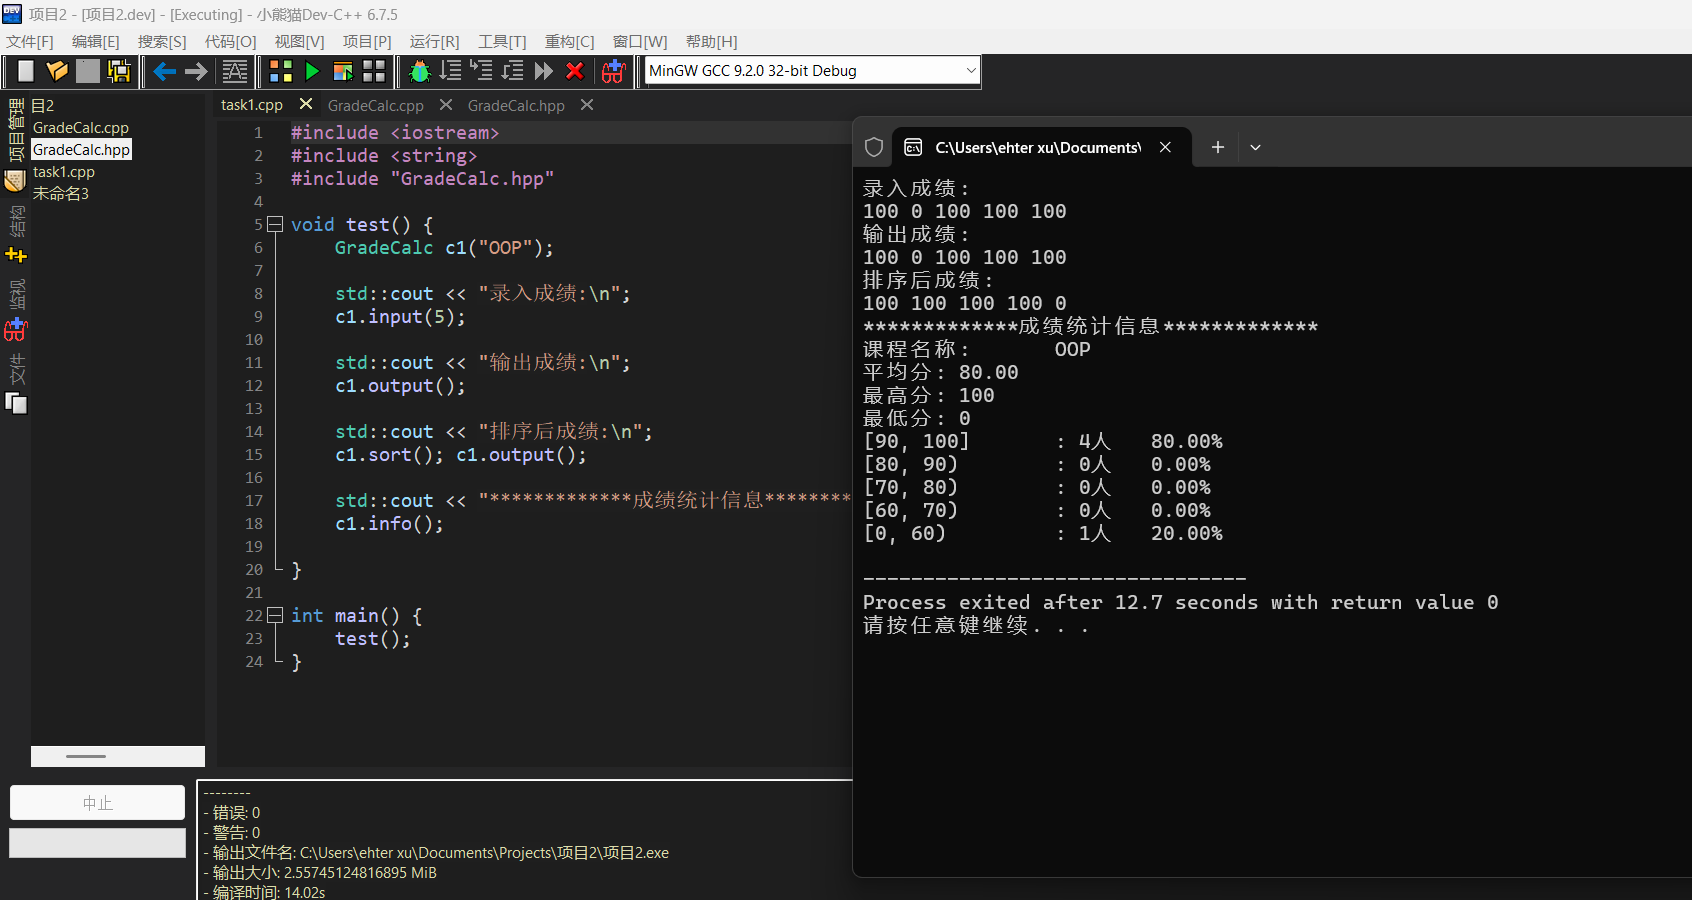Switch to the GradeCalc.cpp editor tab

(x=376, y=105)
